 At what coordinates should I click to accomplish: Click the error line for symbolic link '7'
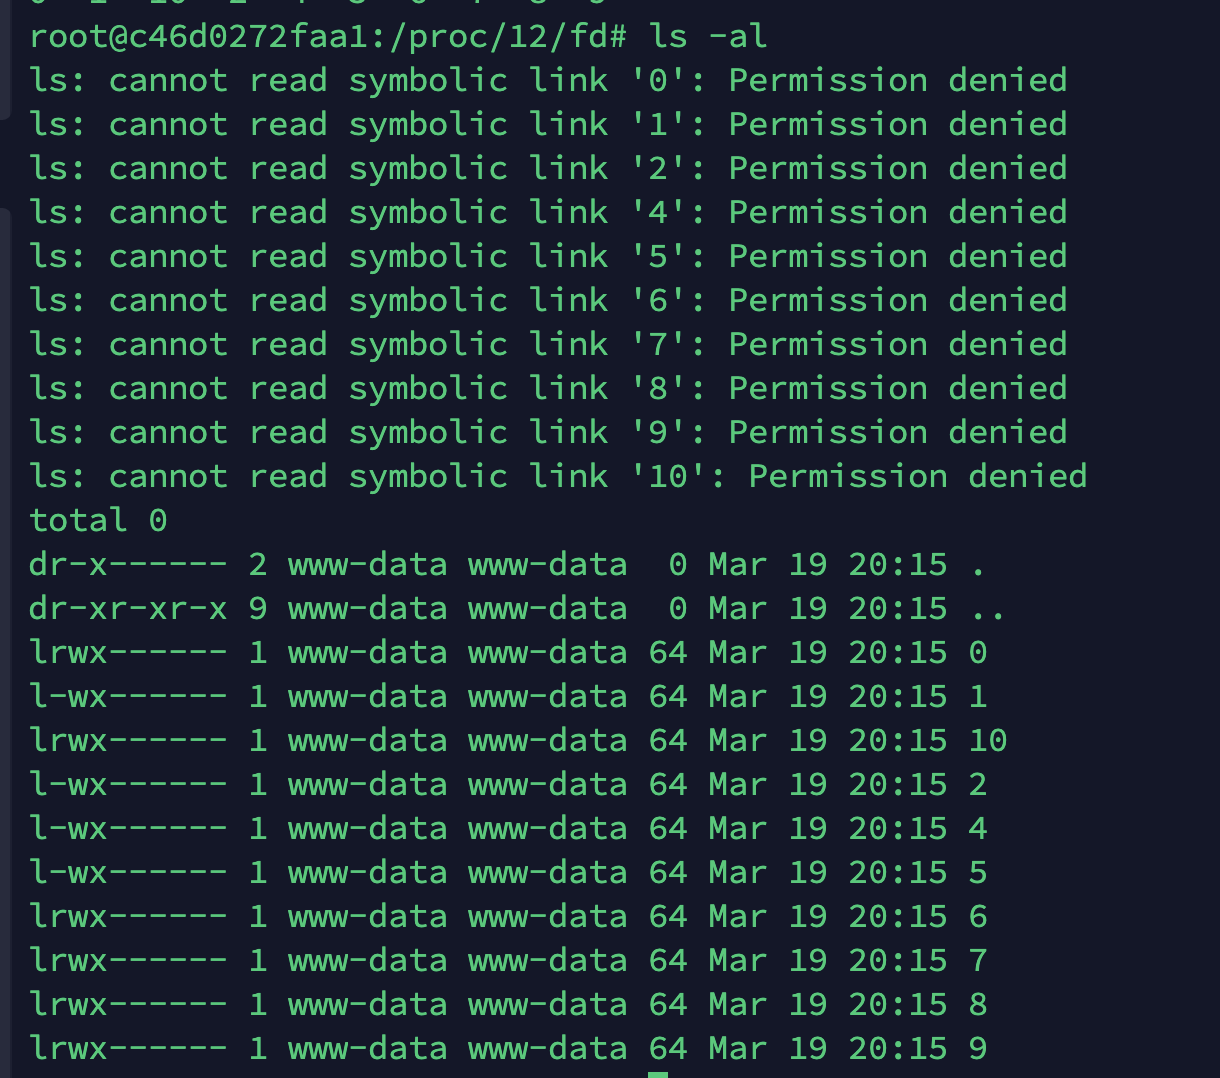tap(548, 345)
